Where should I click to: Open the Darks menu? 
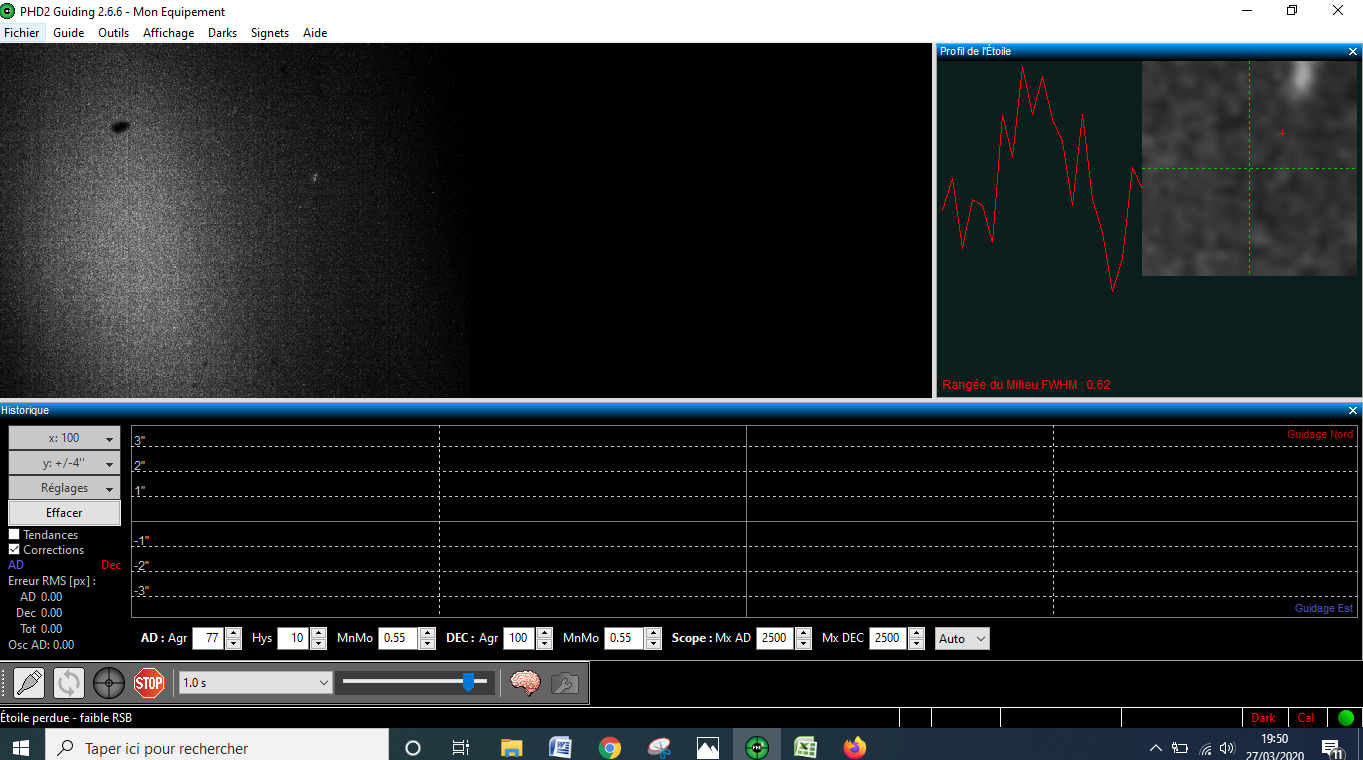tap(223, 33)
